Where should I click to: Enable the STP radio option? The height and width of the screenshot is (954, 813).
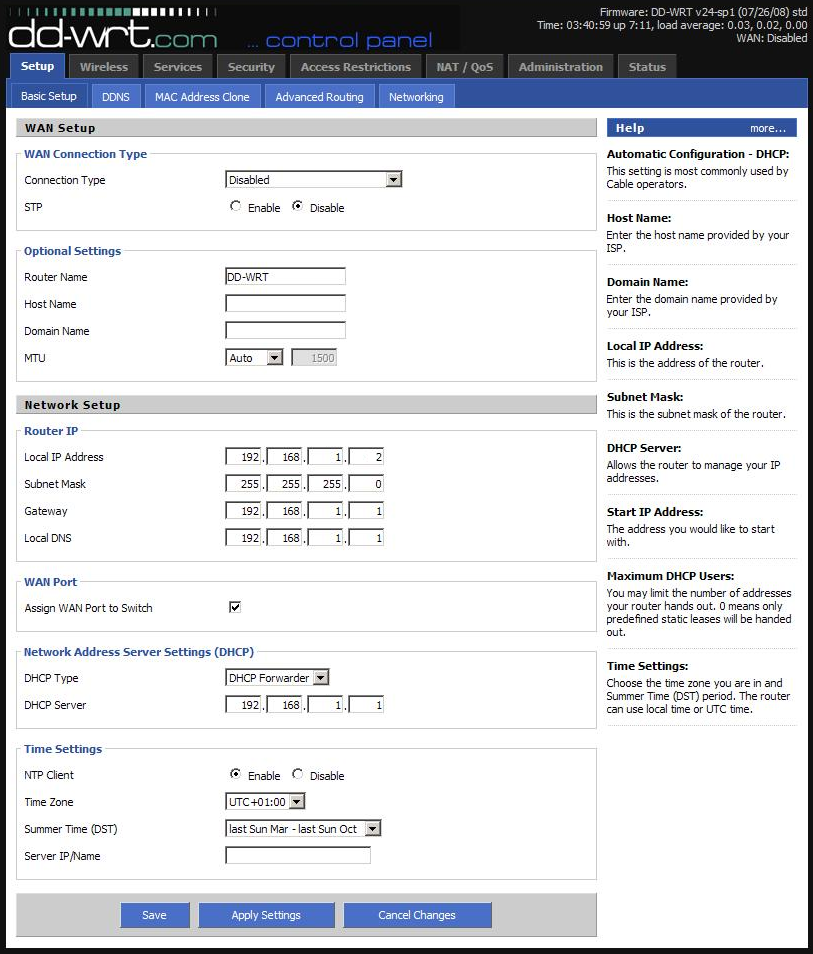coord(236,206)
